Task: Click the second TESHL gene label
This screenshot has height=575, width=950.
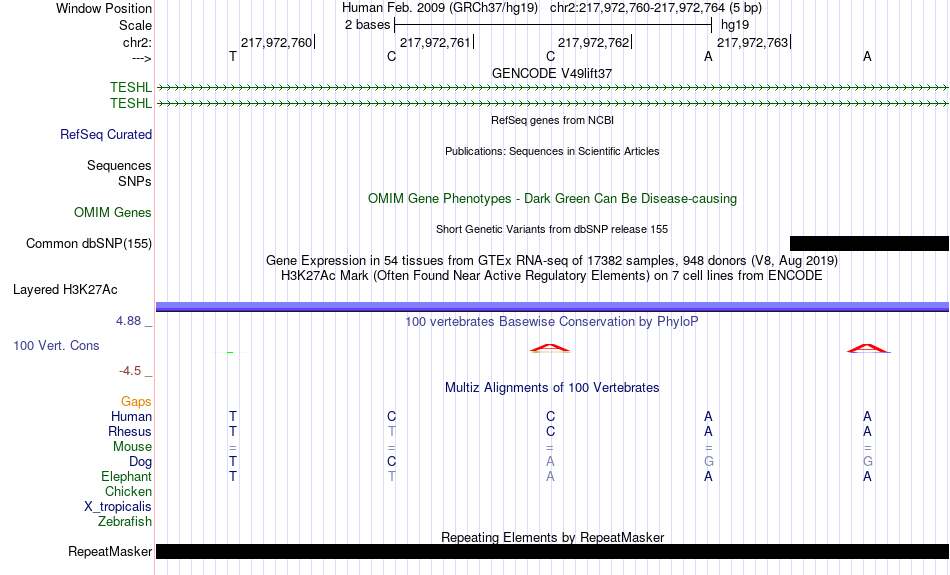Action: pos(131,103)
